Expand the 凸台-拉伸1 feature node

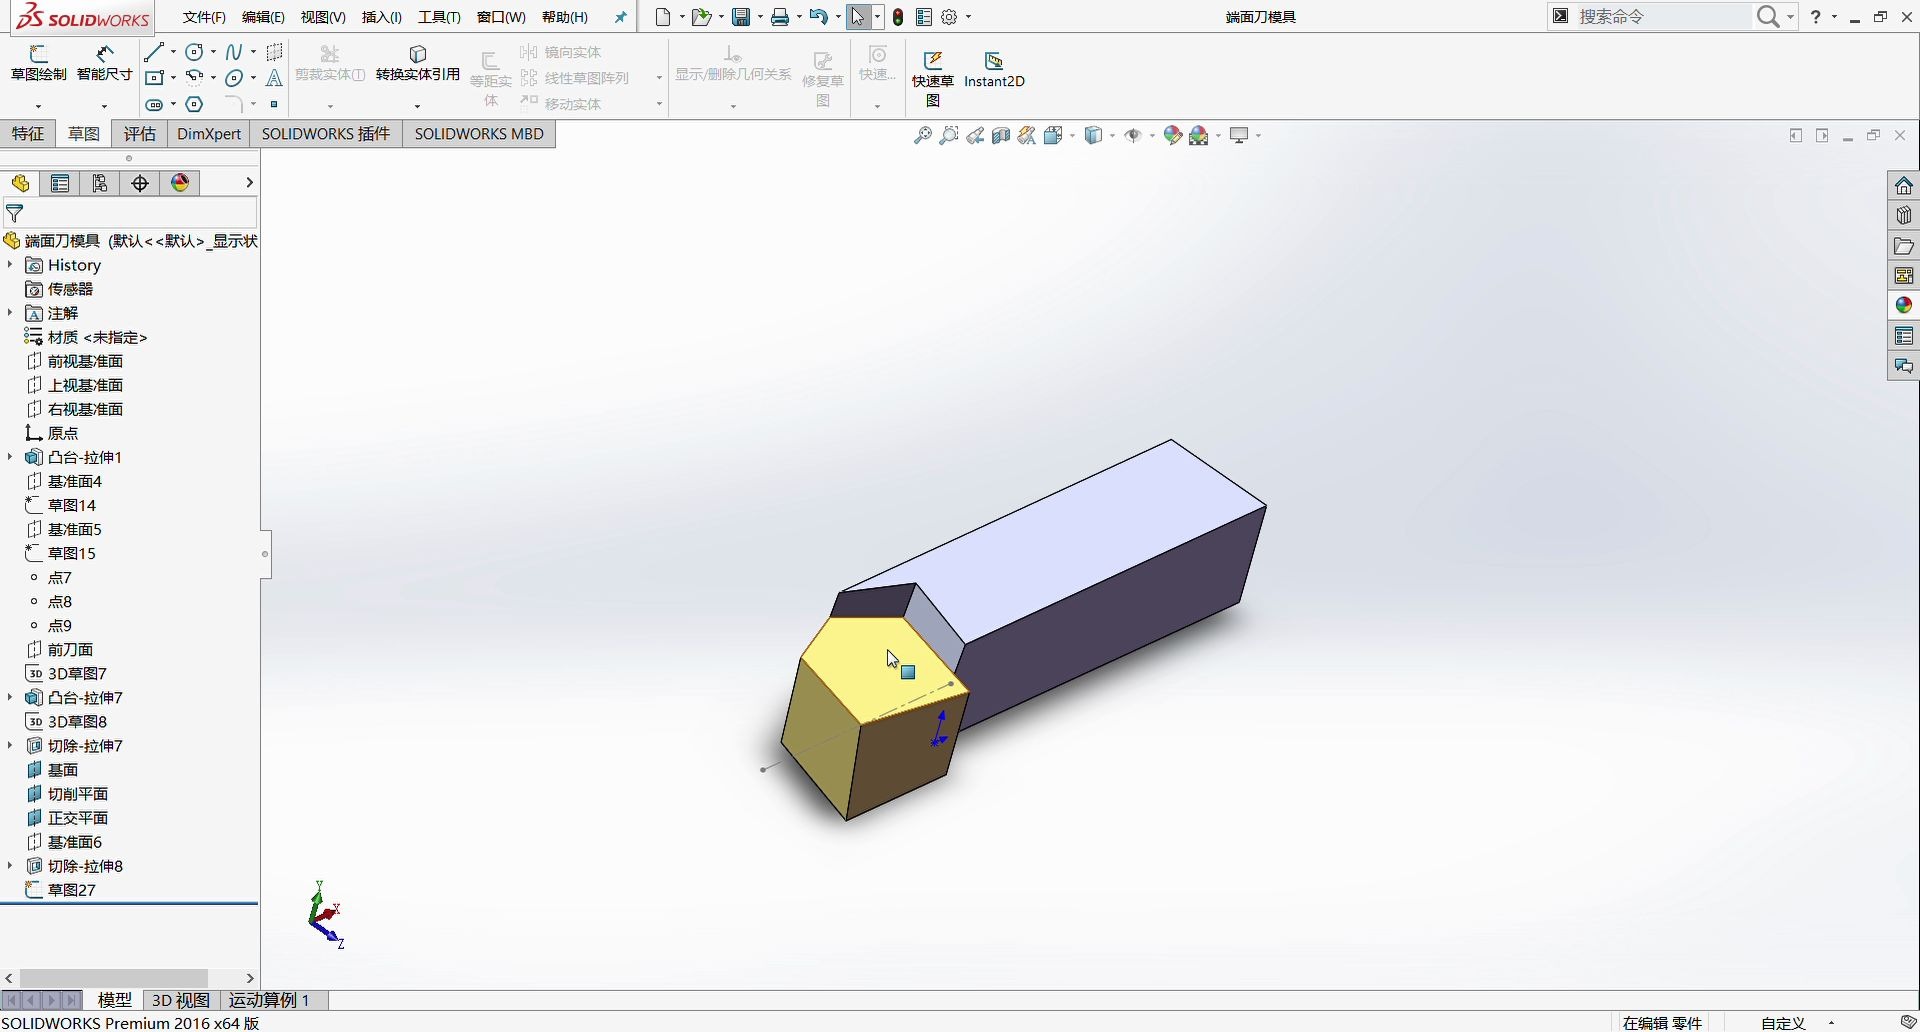click(10, 457)
